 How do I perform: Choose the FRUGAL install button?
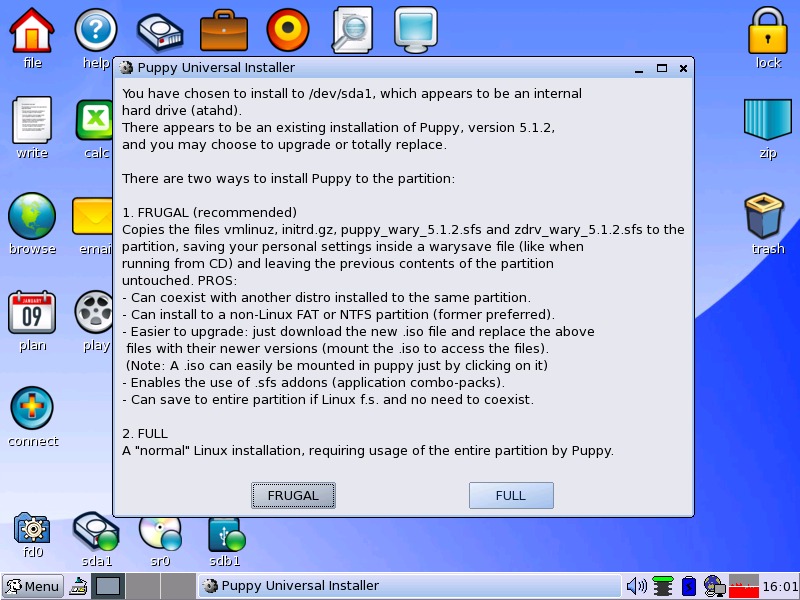pos(293,495)
